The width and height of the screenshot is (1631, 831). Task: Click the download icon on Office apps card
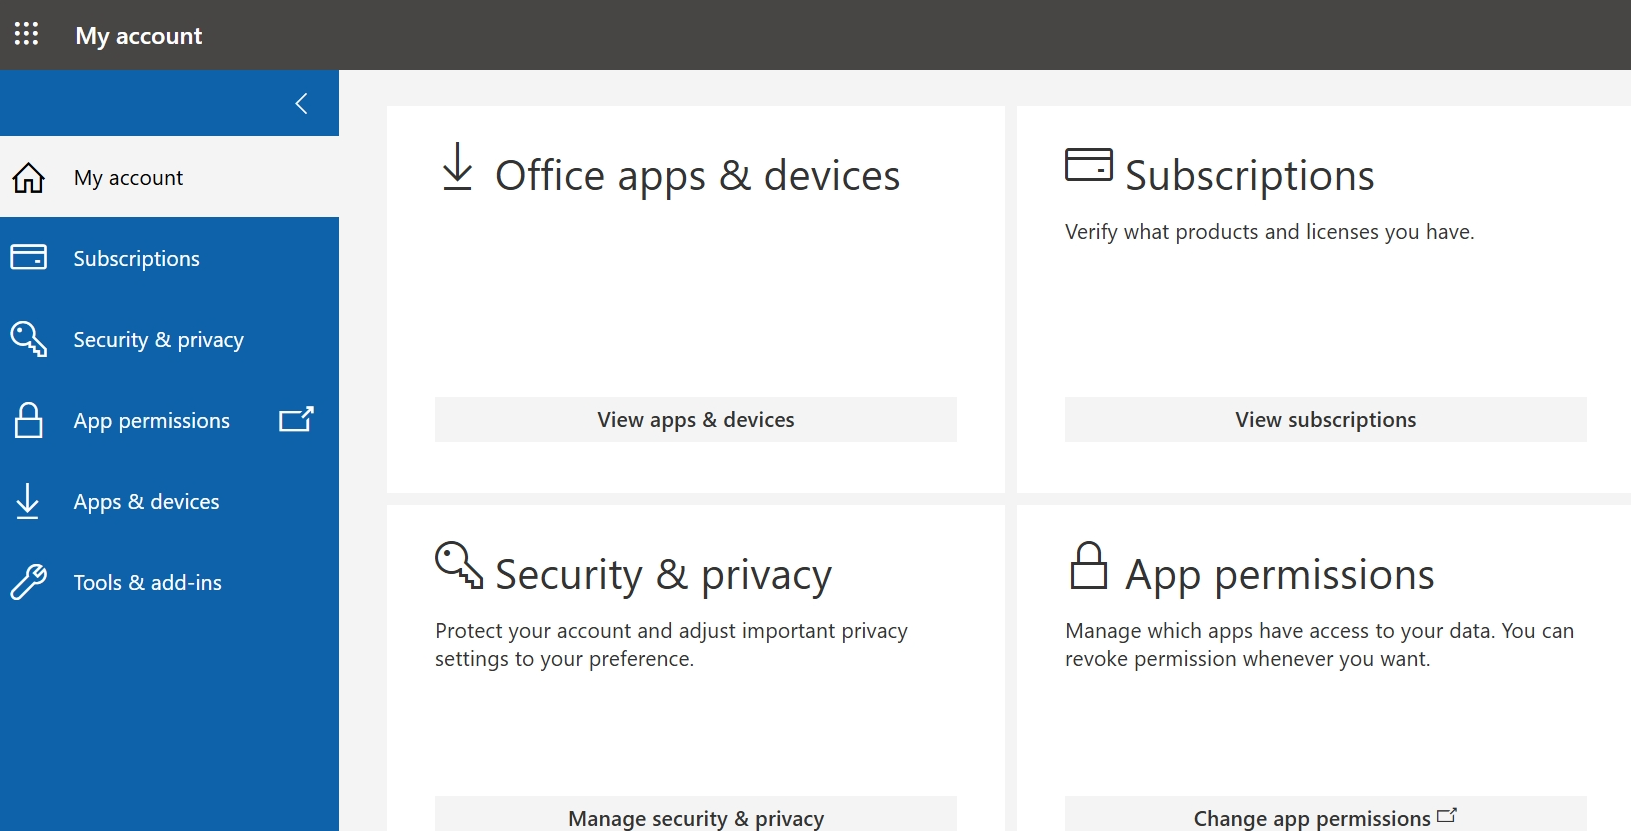pyautogui.click(x=457, y=166)
